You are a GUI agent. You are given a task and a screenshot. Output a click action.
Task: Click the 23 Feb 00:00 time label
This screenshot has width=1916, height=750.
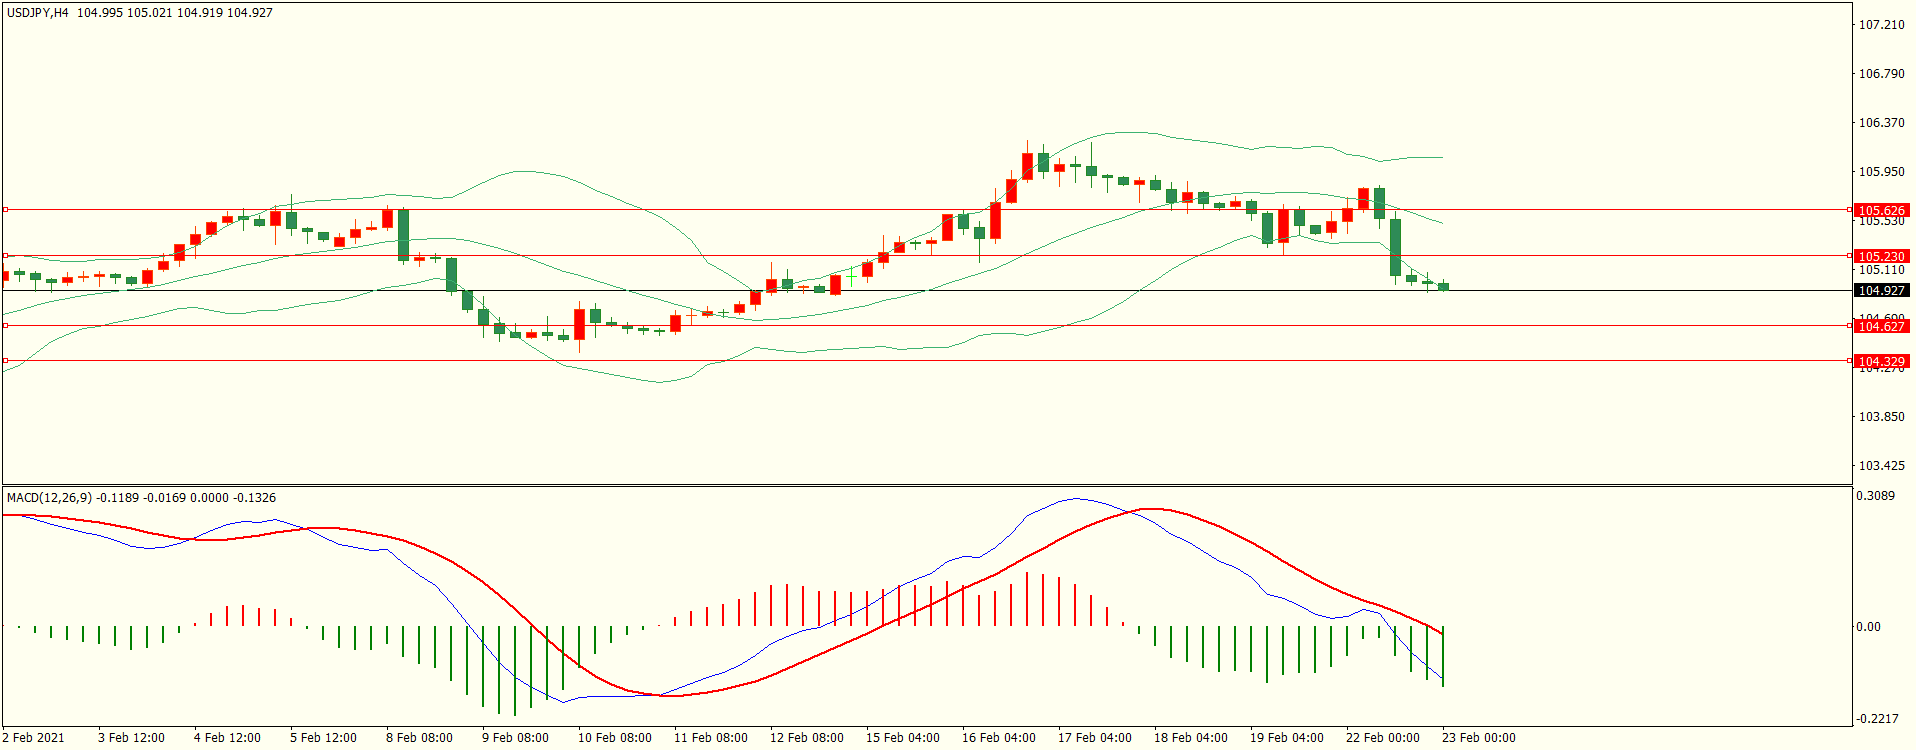[1478, 738]
